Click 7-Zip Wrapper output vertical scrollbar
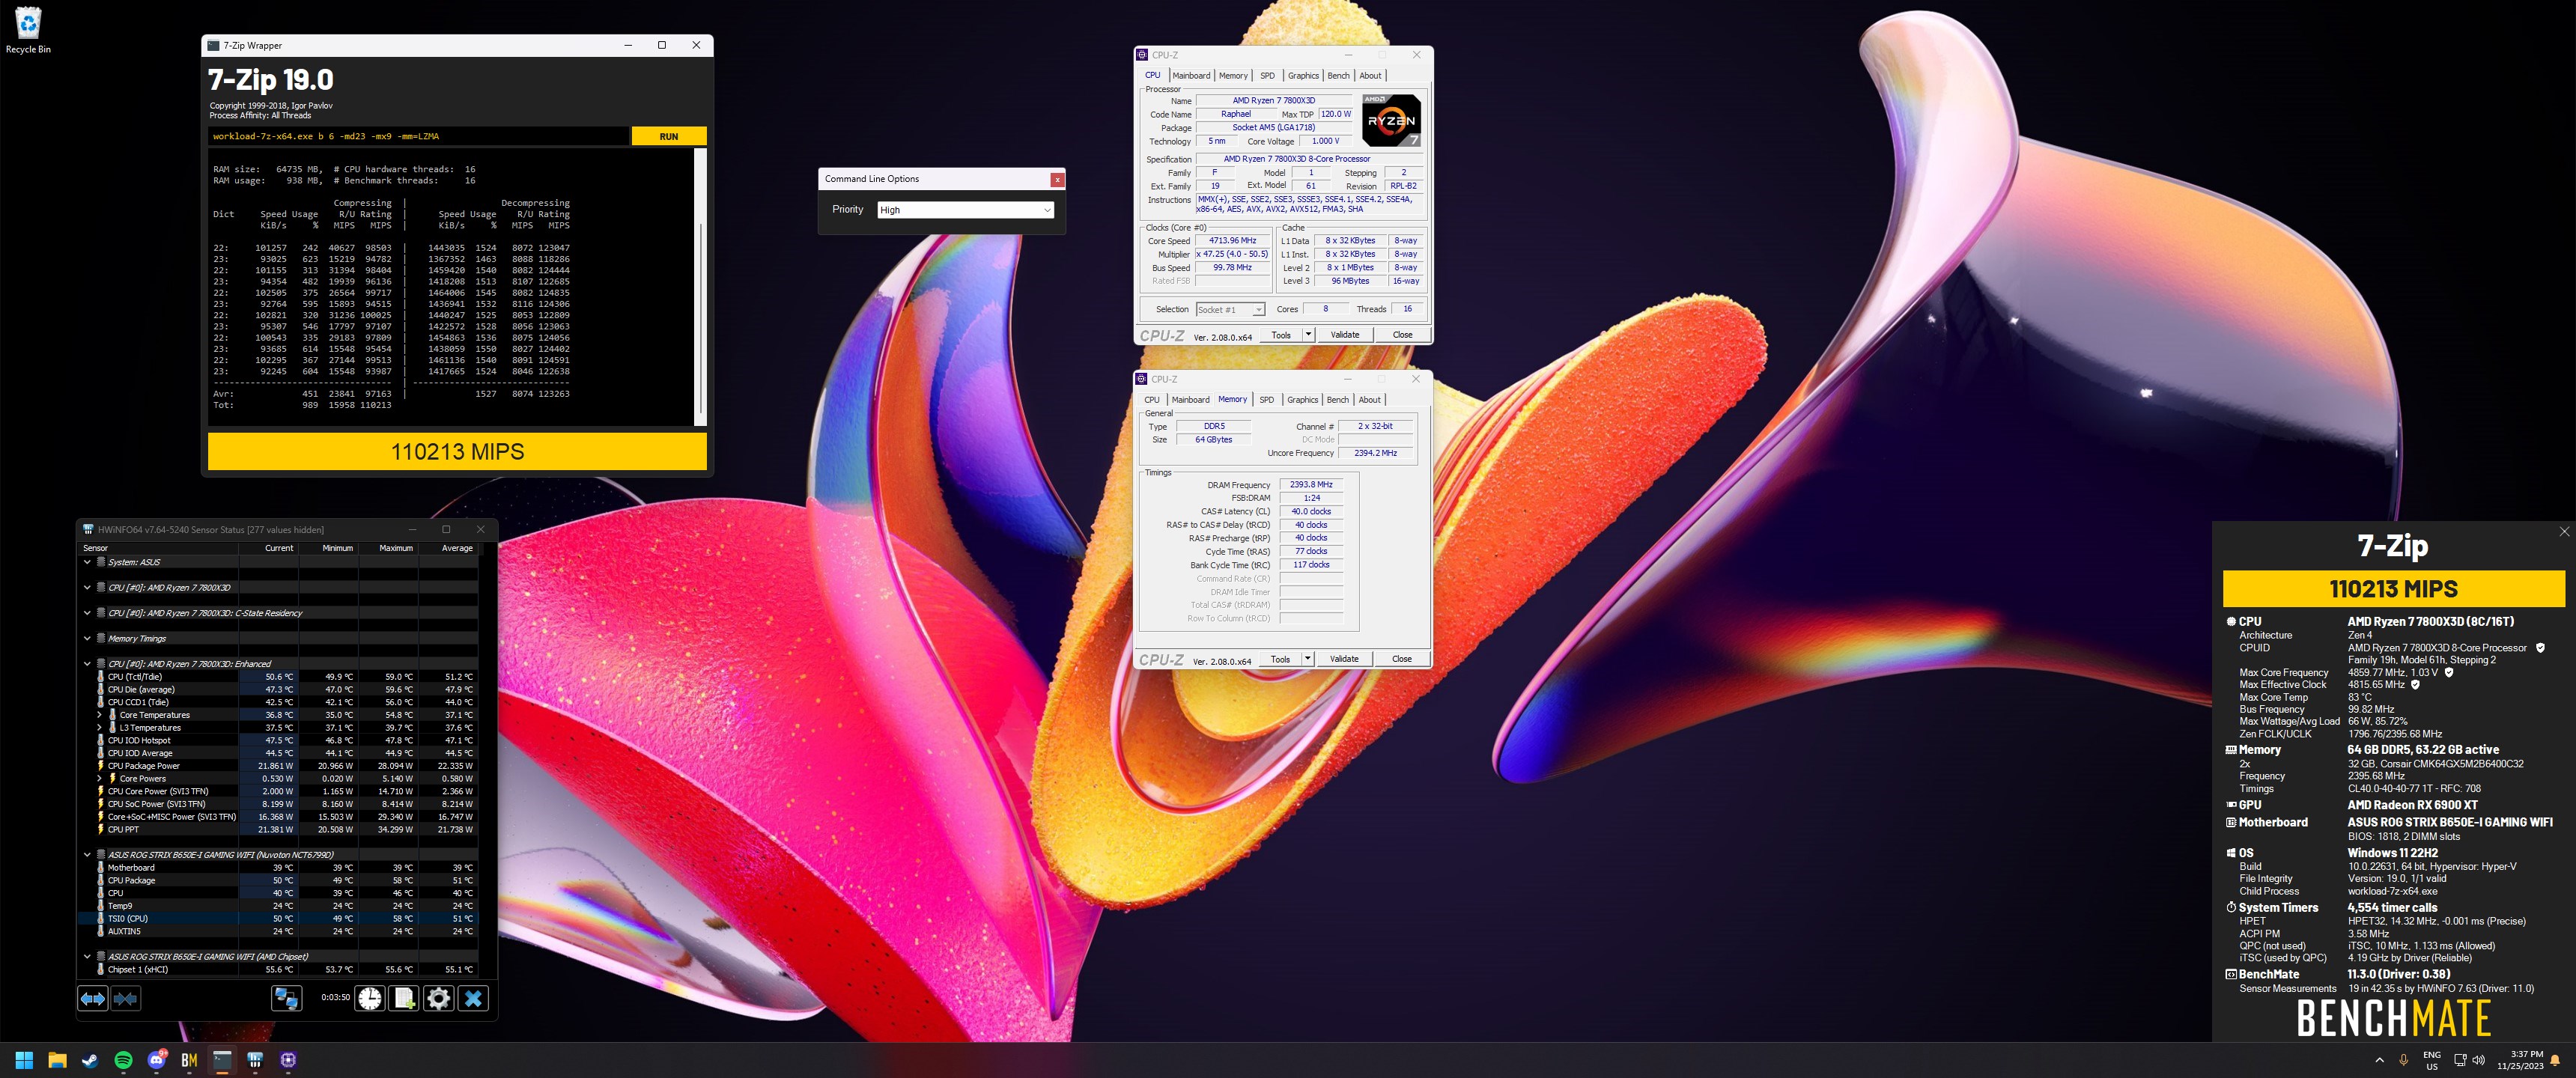This screenshot has width=2576, height=1078. coord(701,287)
